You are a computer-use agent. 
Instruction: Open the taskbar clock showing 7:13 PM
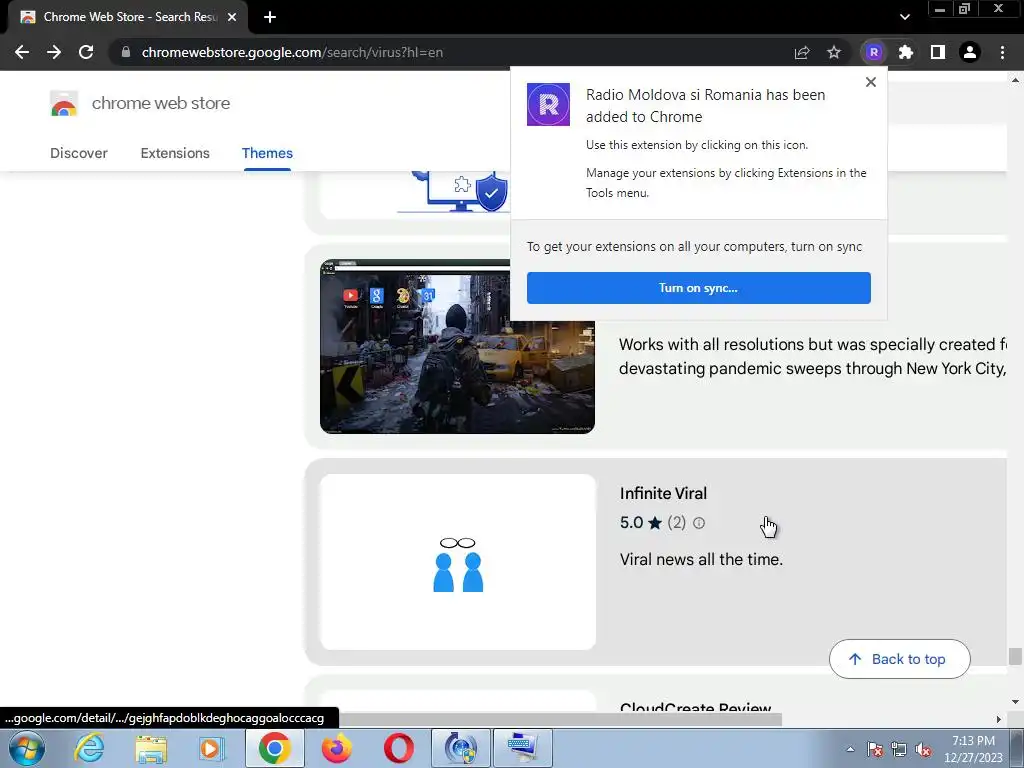pyautogui.click(x=973, y=749)
